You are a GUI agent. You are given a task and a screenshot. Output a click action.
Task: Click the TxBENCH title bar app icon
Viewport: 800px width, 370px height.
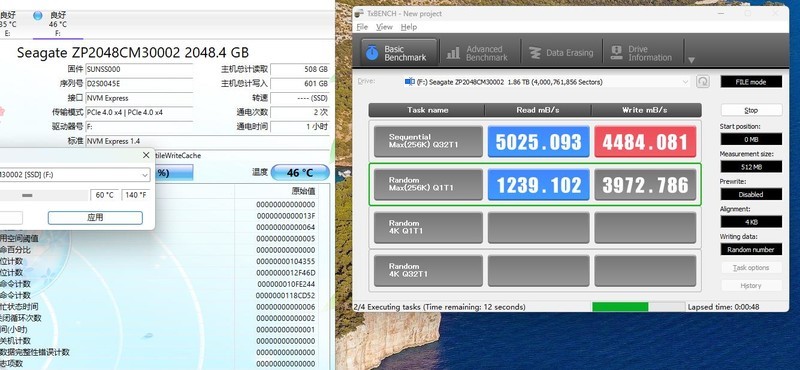[x=359, y=13]
